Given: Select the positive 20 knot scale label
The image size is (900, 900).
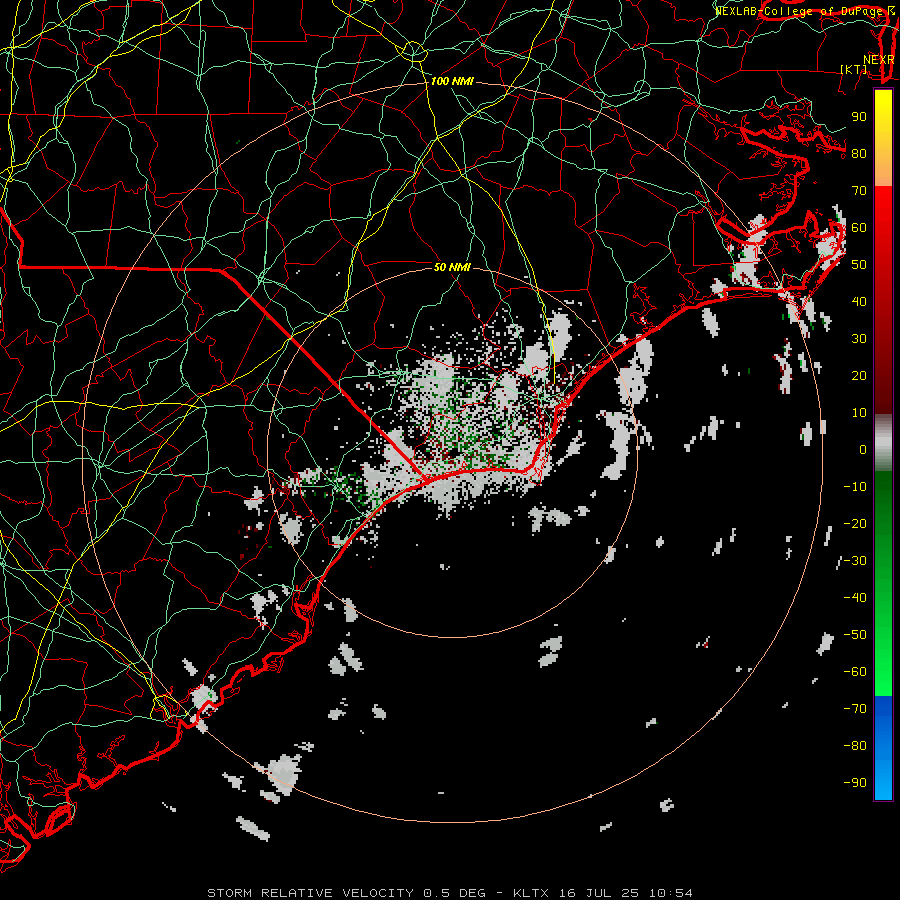Looking at the screenshot, I should coord(859,376).
